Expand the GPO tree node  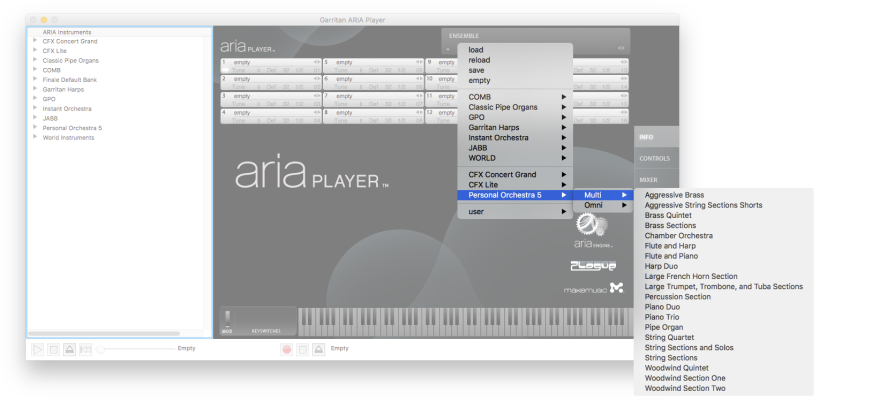35,98
